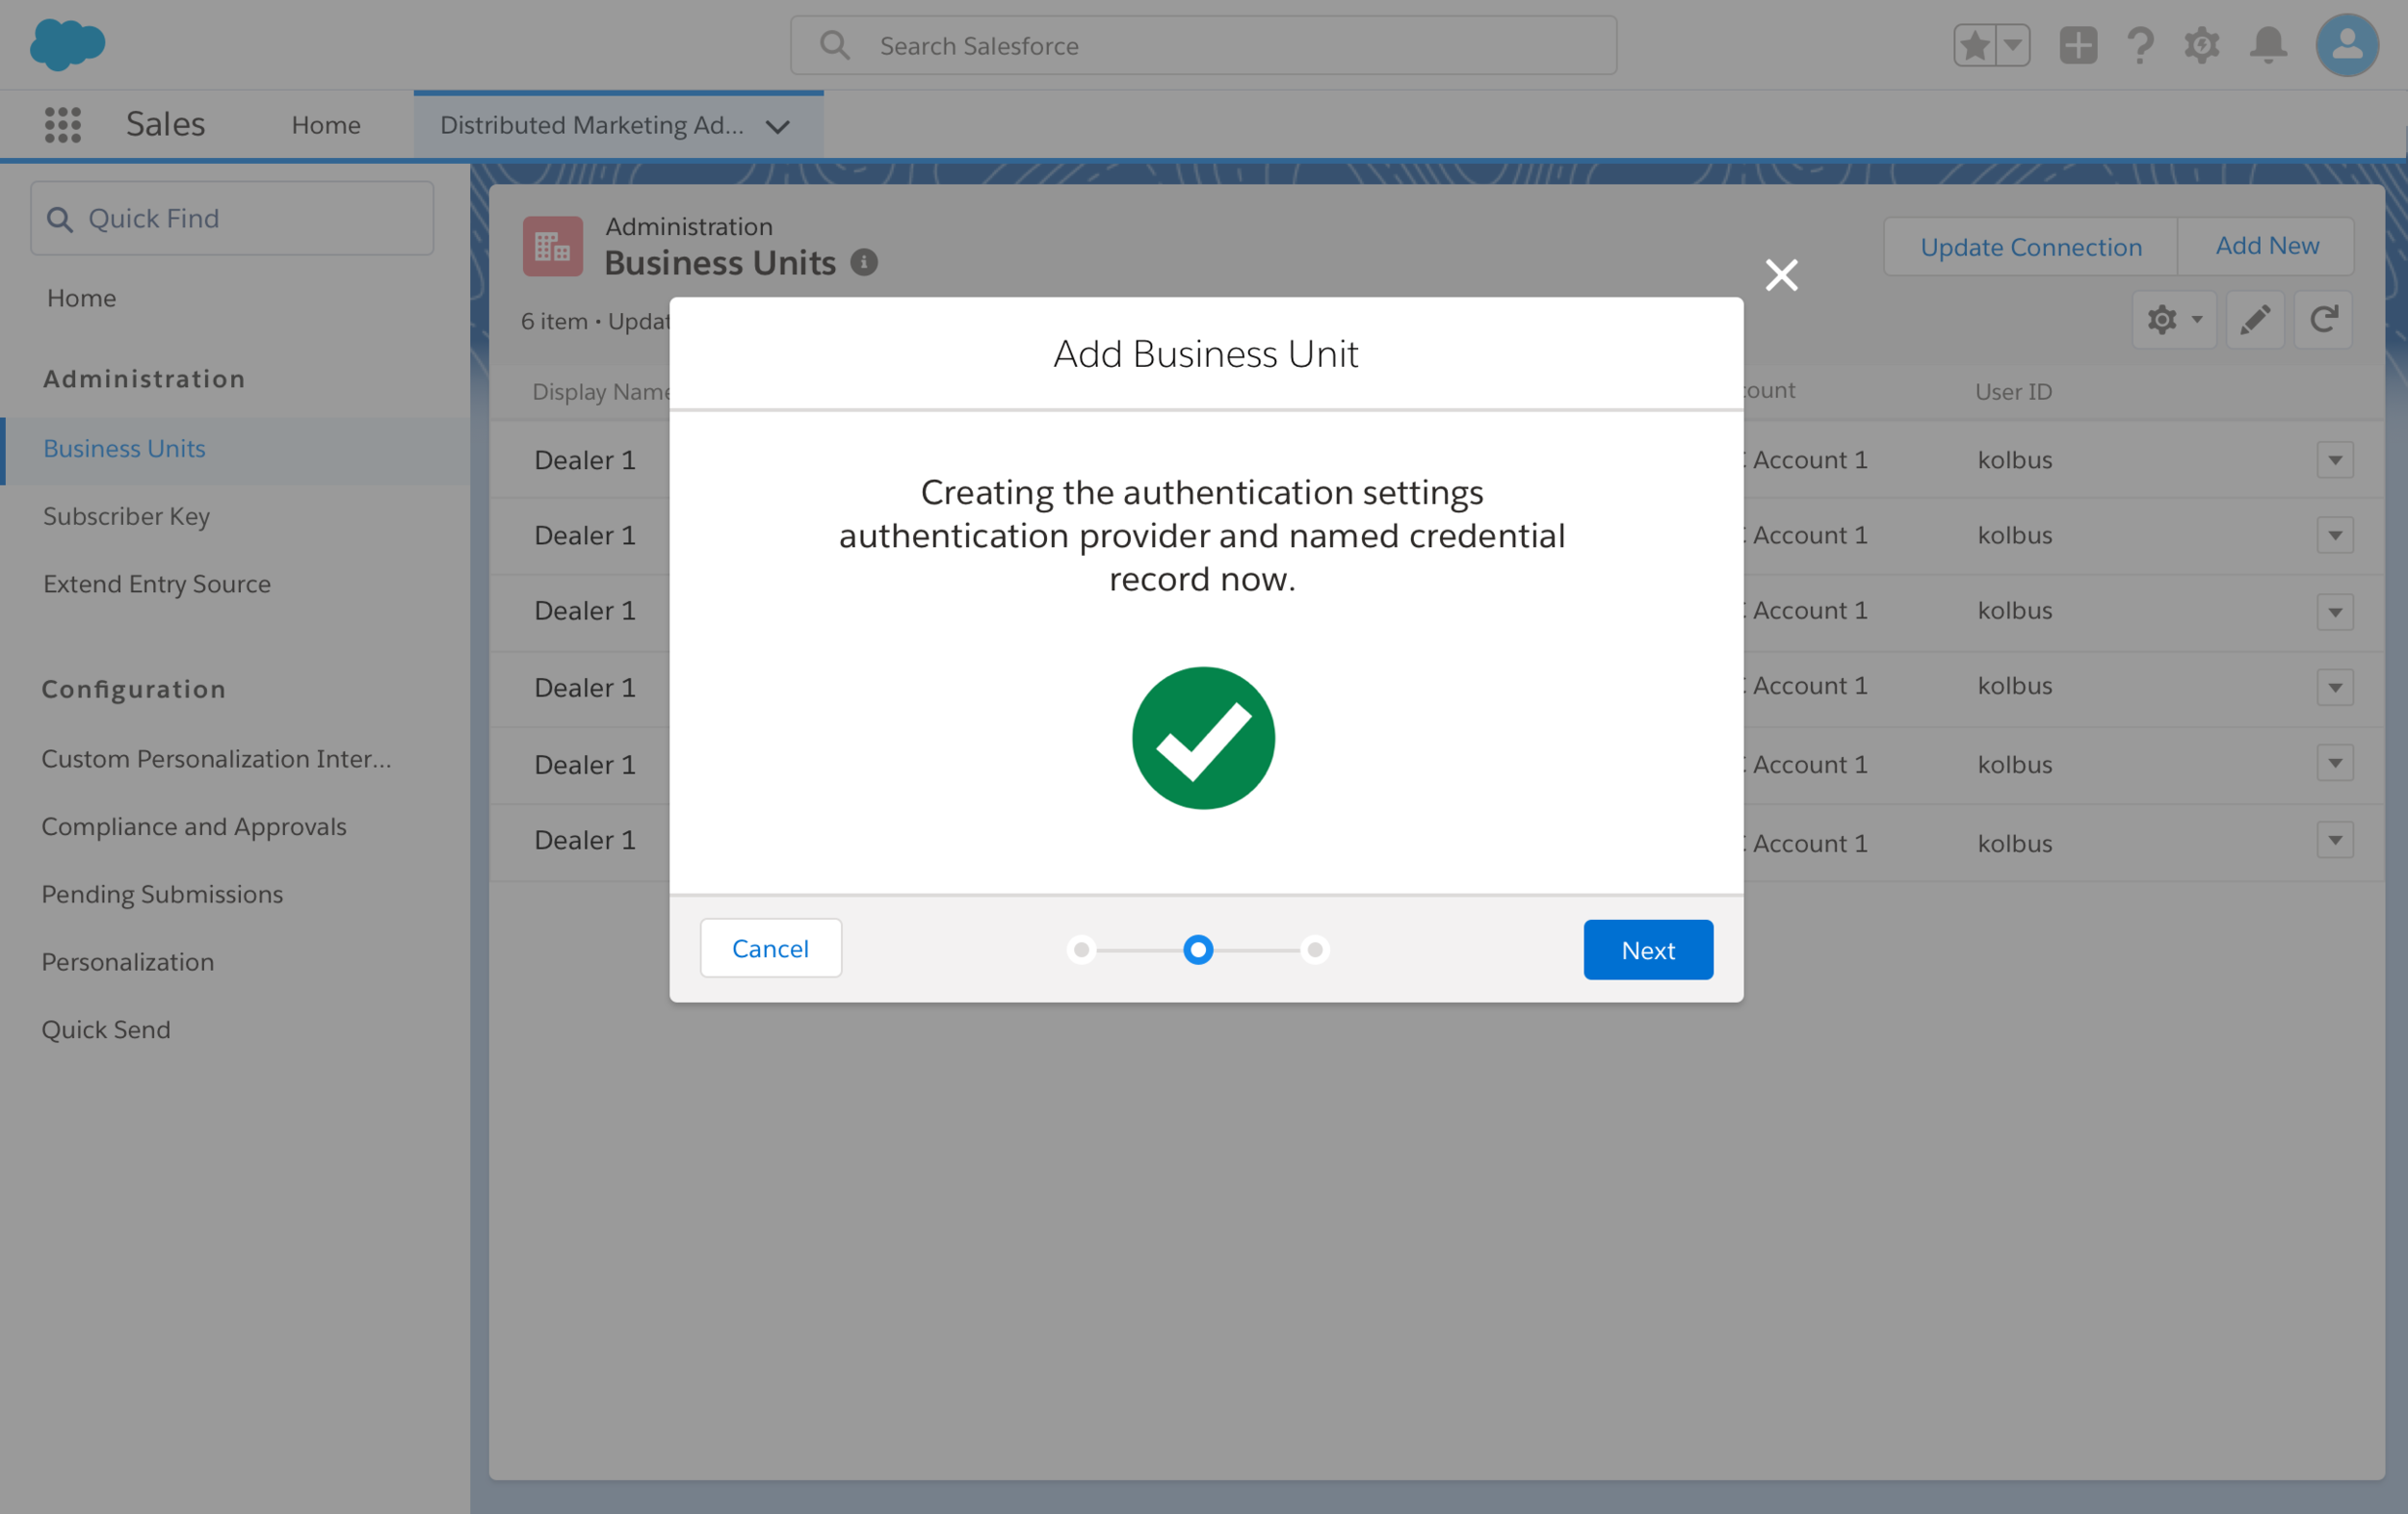Image resolution: width=2408 pixels, height=1514 pixels.
Task: Open the favorites list dropdown arrow
Action: [2012, 45]
